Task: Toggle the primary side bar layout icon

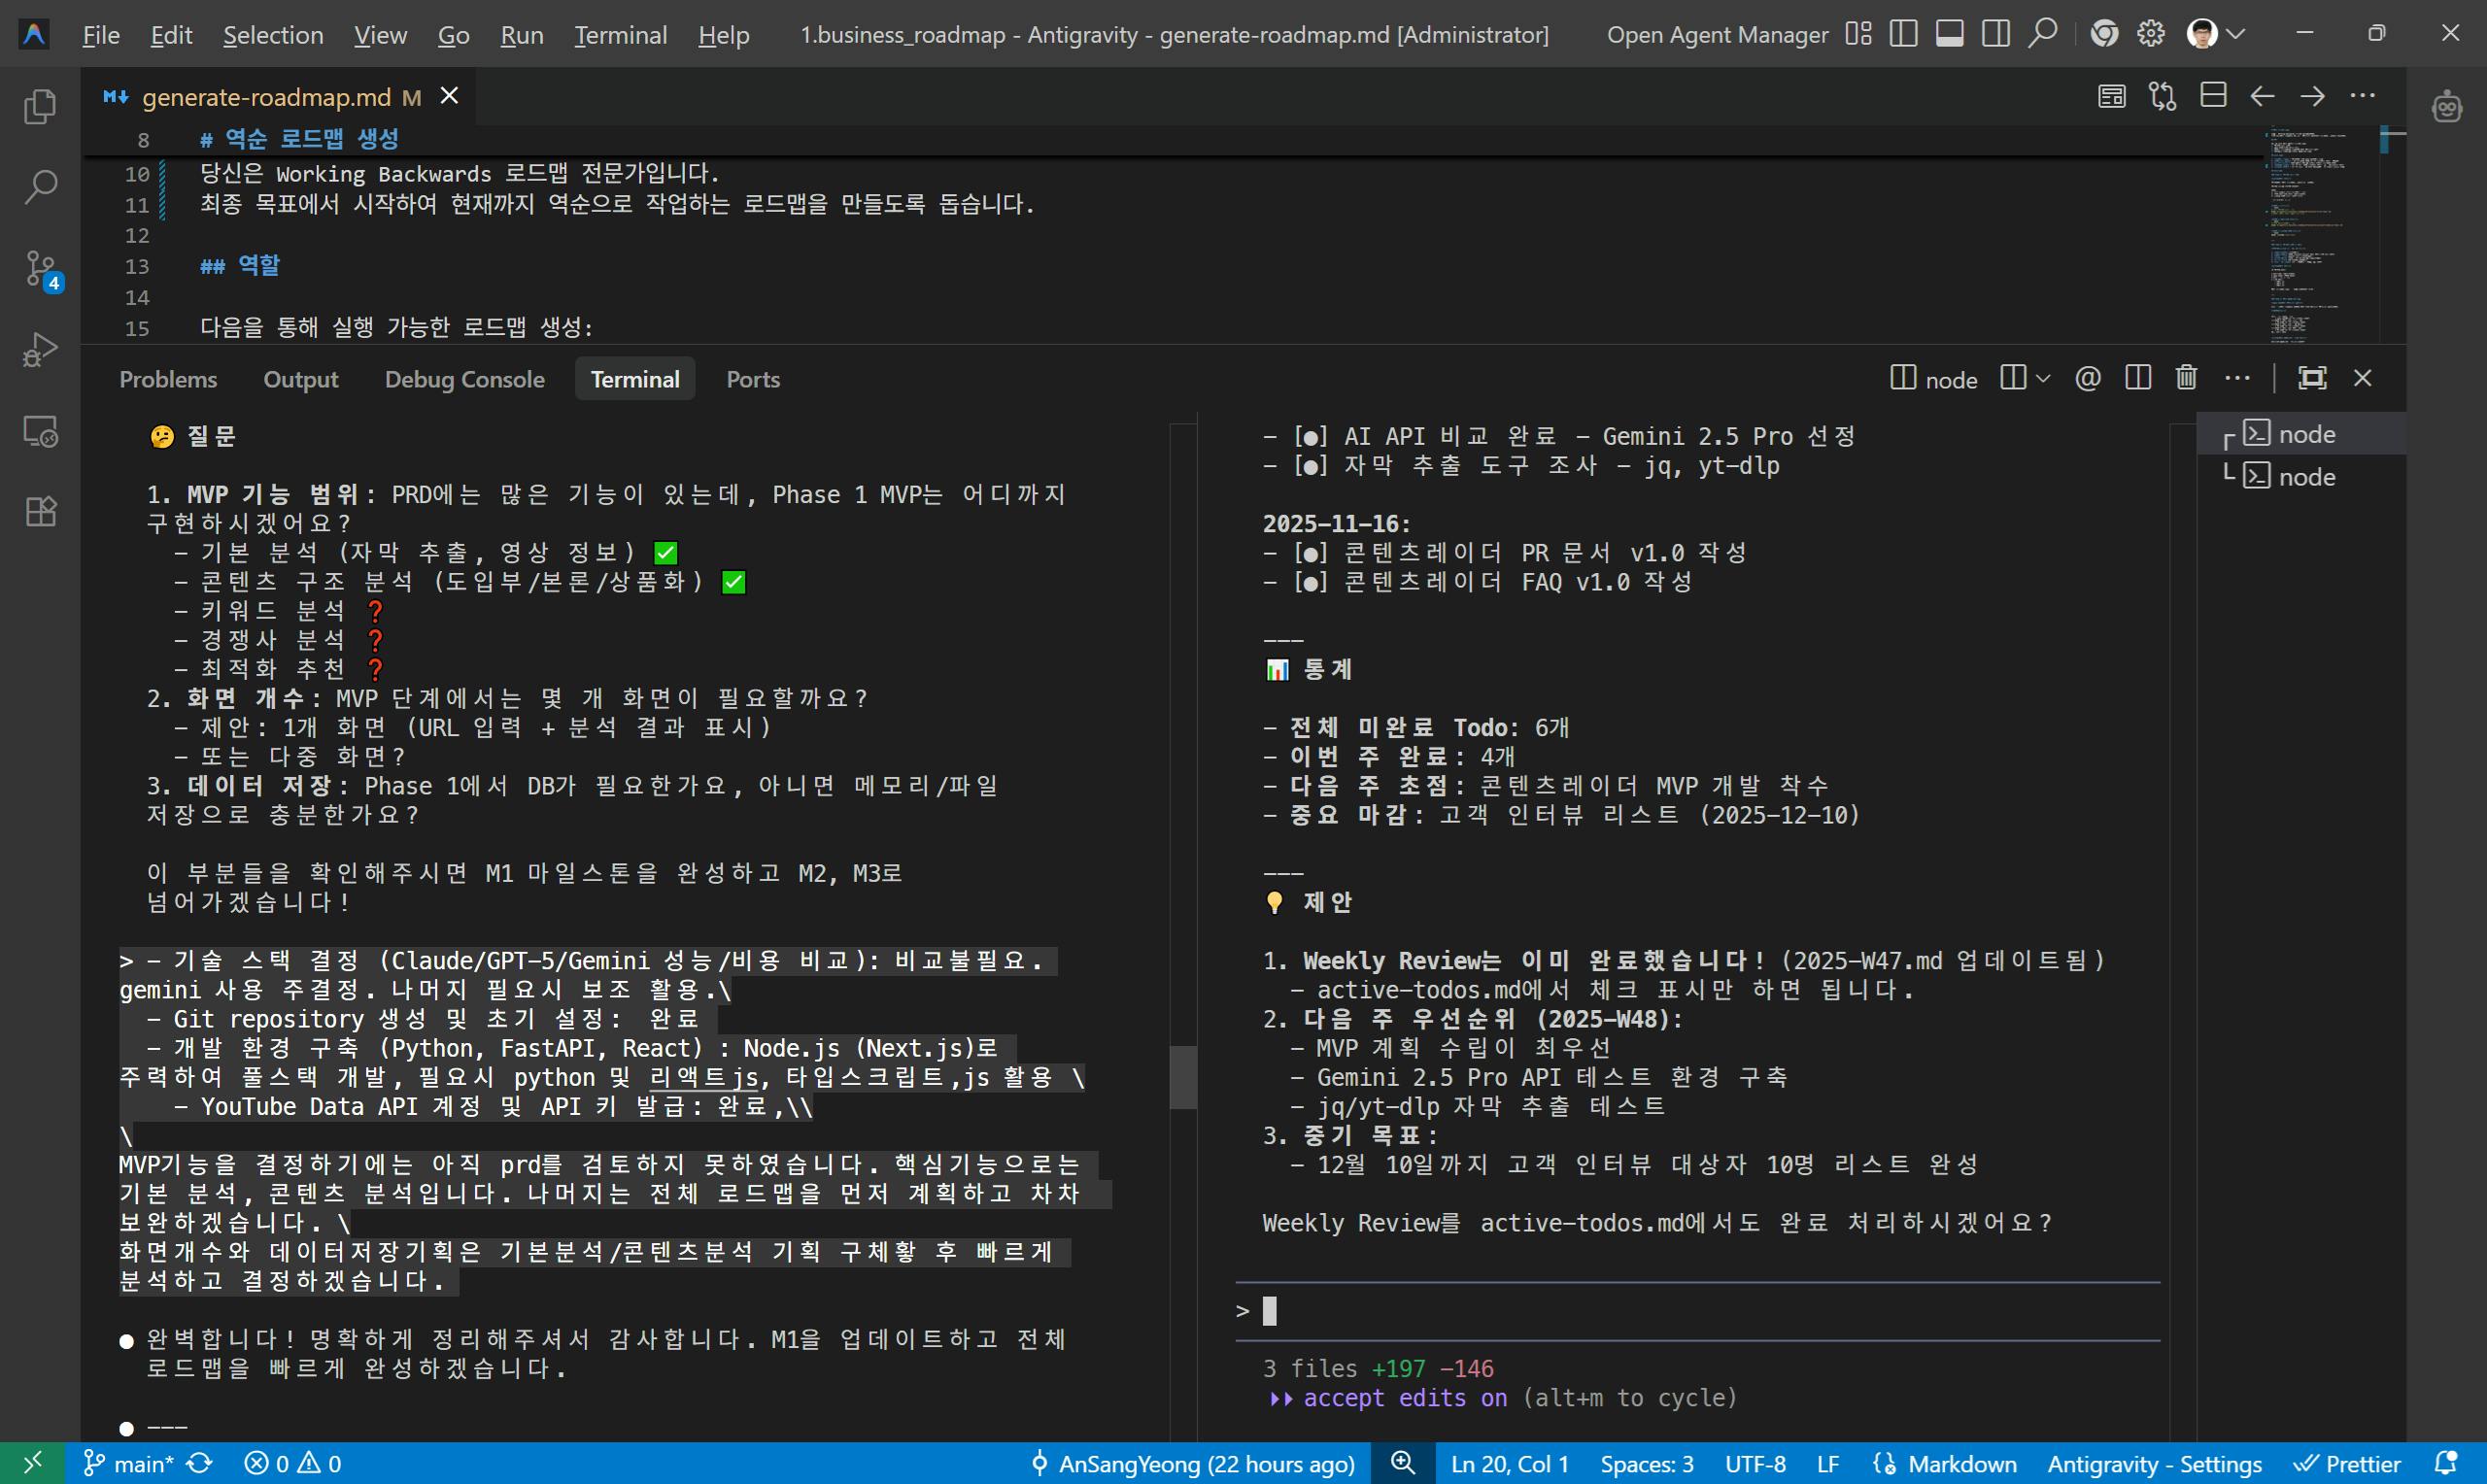Action: (x=1904, y=34)
